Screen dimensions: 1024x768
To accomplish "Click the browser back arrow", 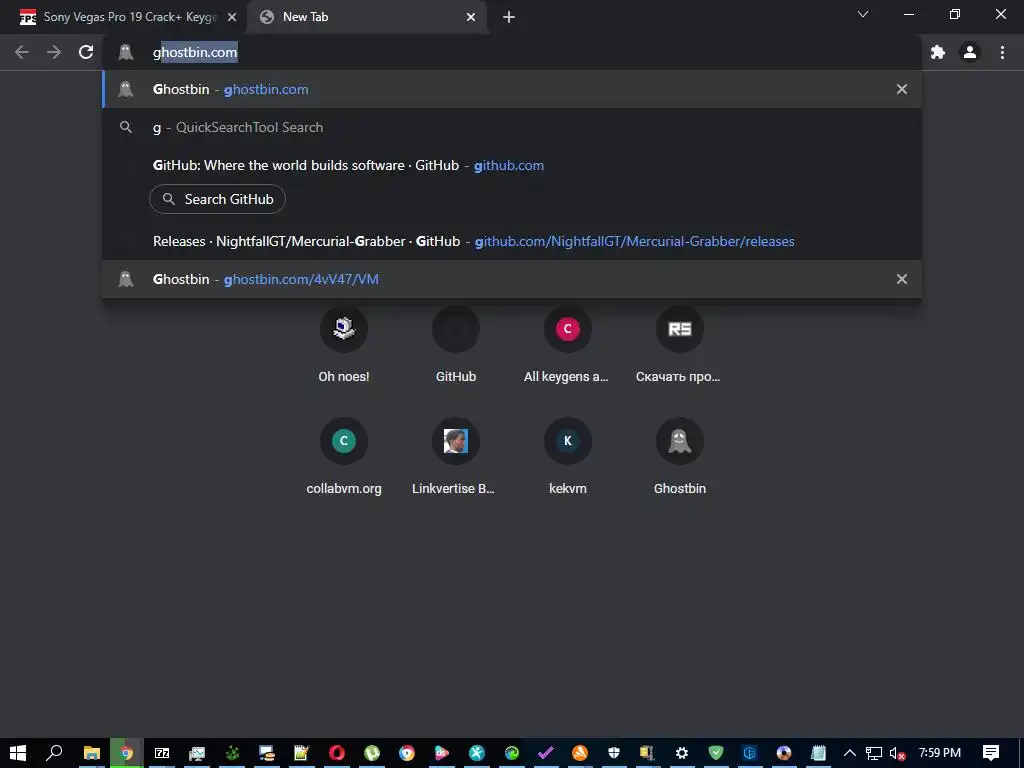I will 22,52.
